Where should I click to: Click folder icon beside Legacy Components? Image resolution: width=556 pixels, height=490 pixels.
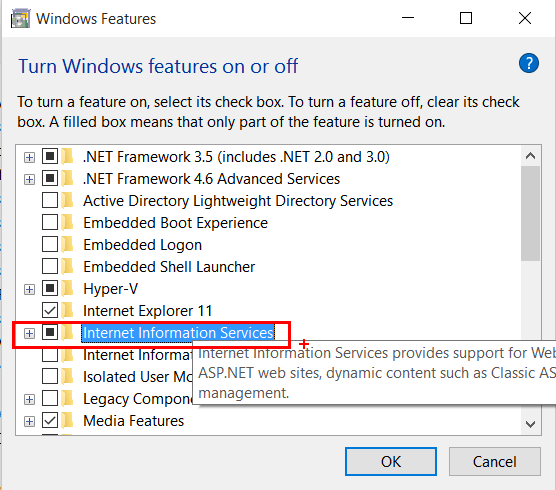pyautogui.click(x=67, y=399)
